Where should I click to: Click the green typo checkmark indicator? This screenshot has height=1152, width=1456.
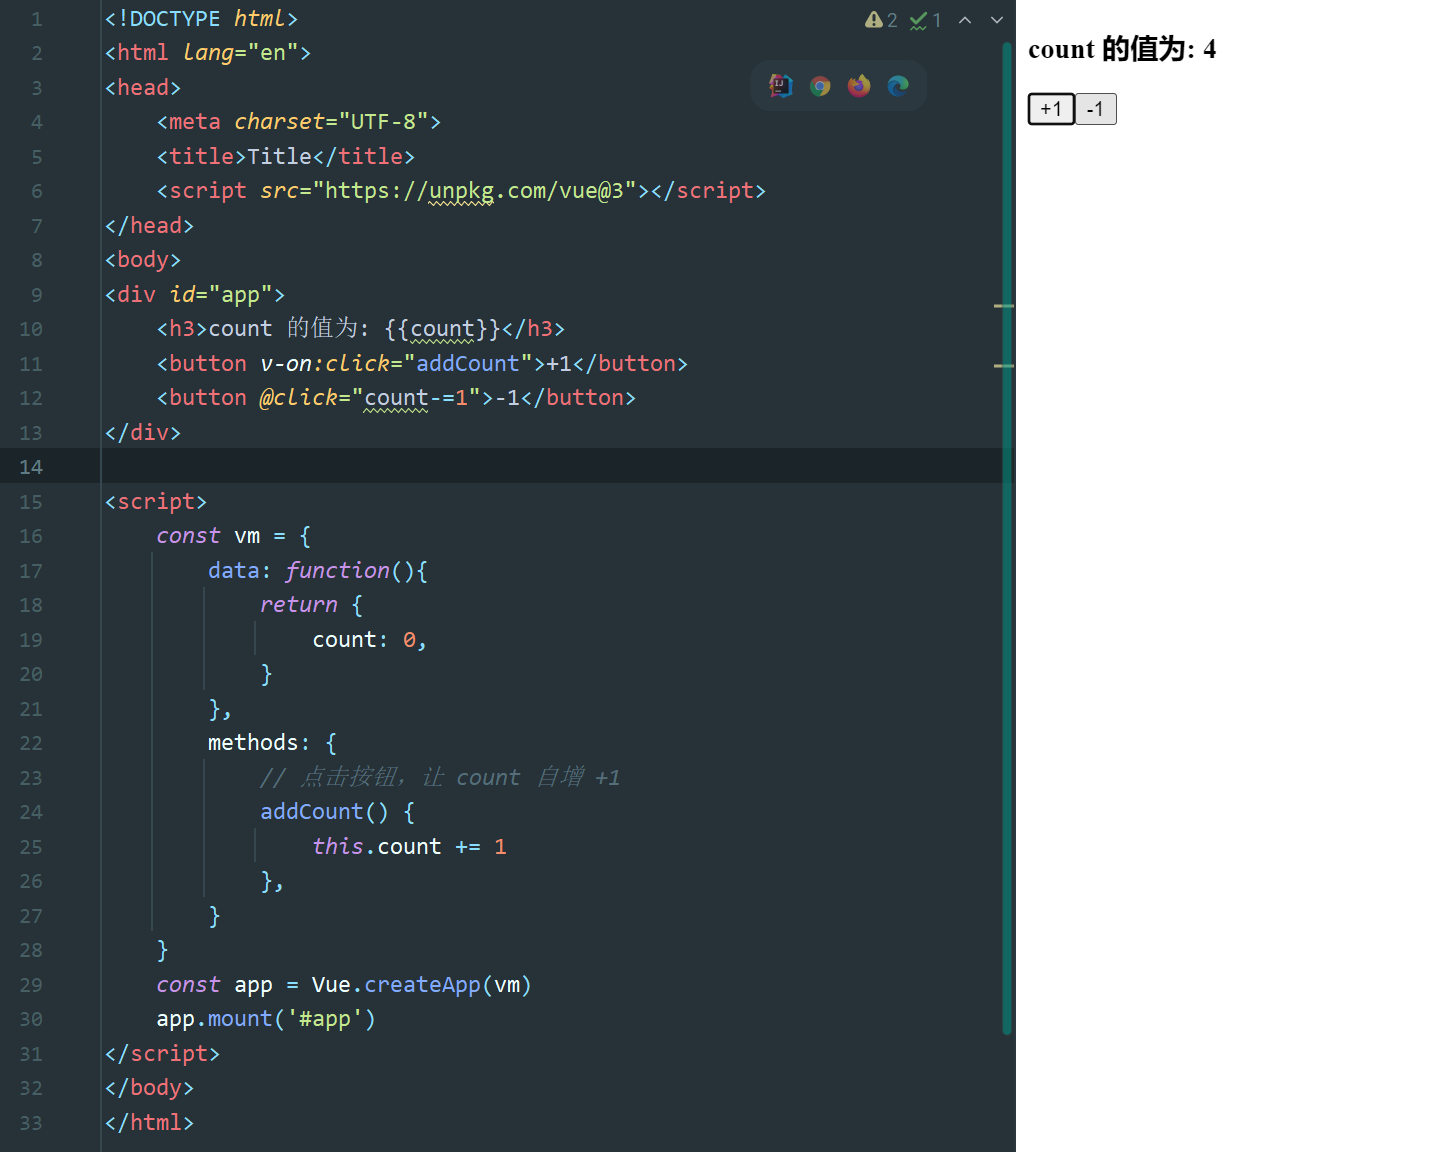pyautogui.click(x=918, y=20)
